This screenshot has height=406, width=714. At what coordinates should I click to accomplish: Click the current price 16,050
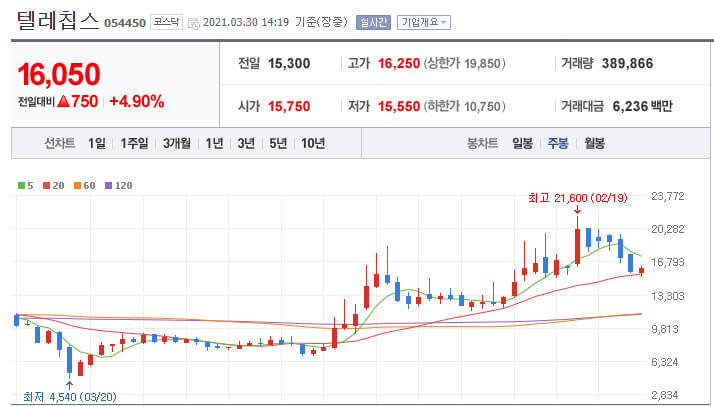tap(59, 75)
